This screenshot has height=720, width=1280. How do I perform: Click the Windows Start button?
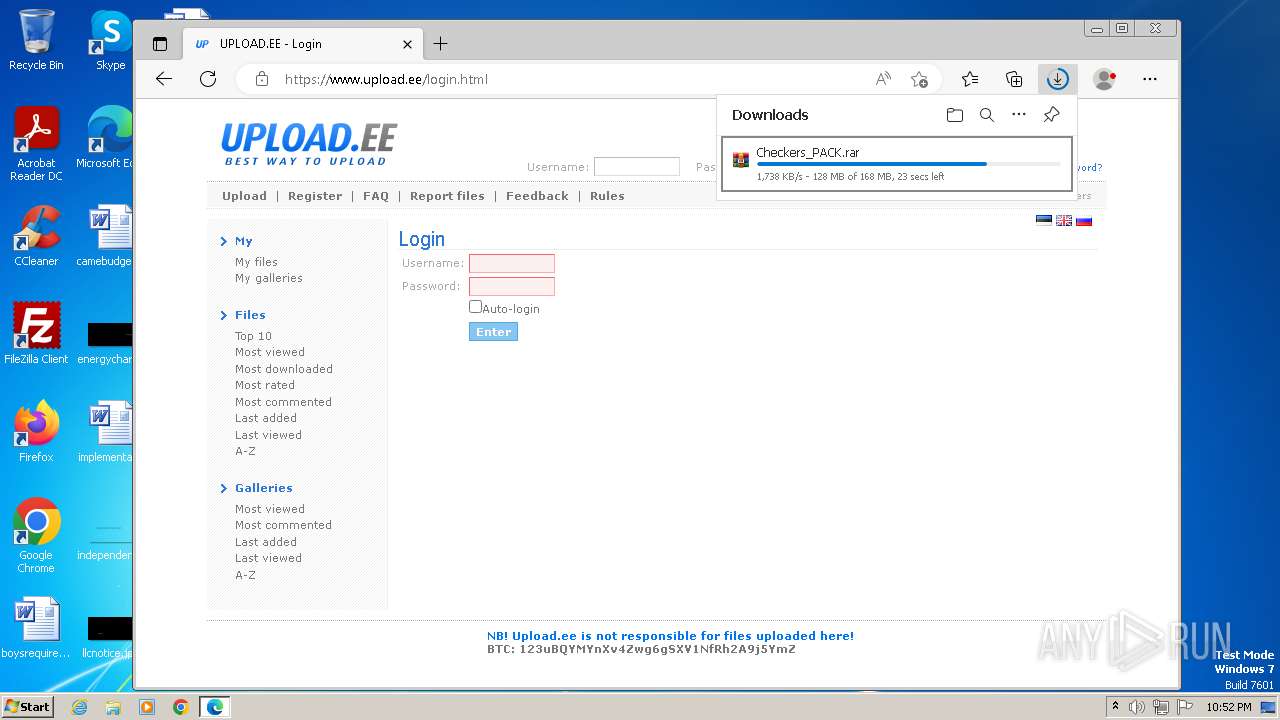click(28, 706)
